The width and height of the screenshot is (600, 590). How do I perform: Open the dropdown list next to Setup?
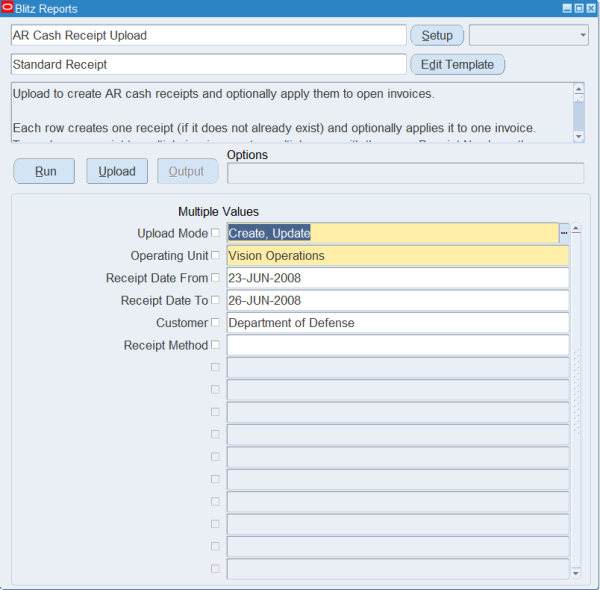(528, 35)
